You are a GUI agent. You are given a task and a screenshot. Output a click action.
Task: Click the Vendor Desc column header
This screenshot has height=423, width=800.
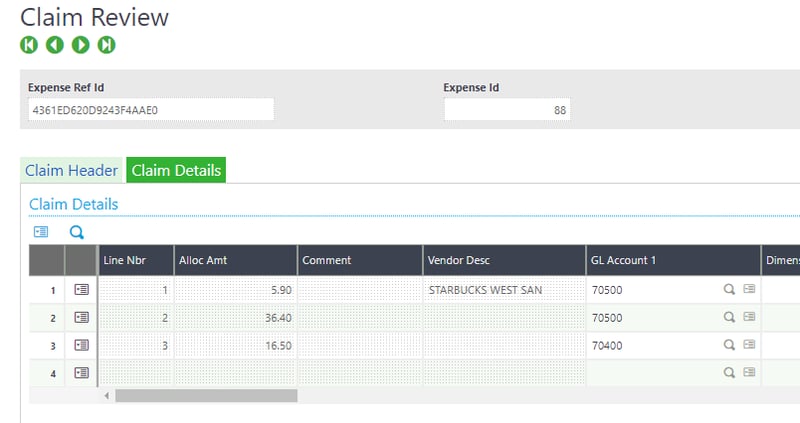pyautogui.click(x=504, y=260)
